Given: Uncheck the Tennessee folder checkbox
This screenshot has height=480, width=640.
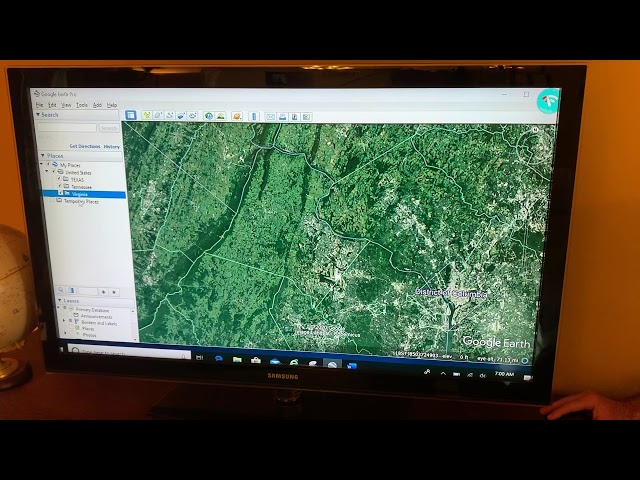Looking at the screenshot, I should tap(60, 186).
